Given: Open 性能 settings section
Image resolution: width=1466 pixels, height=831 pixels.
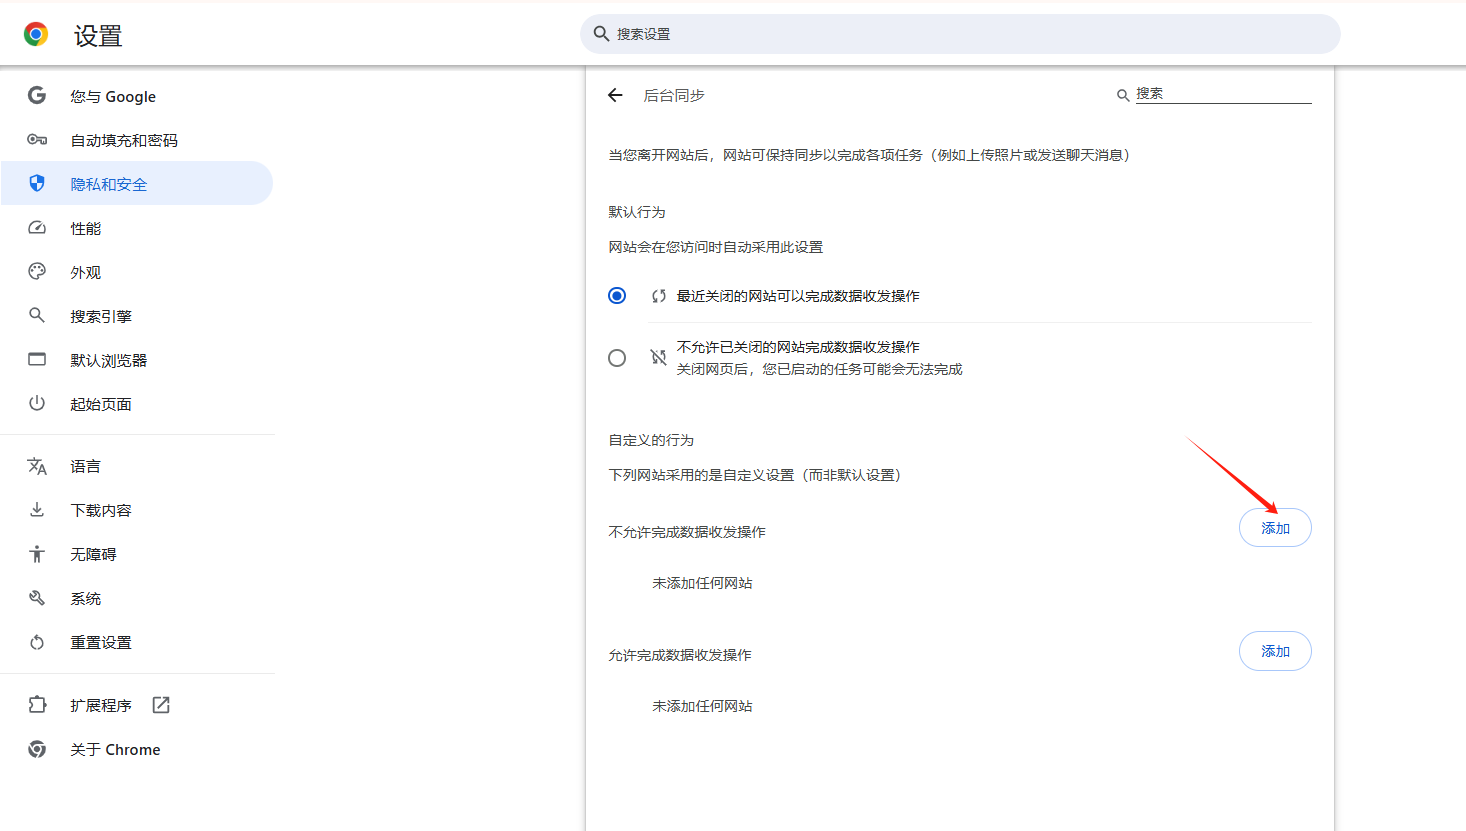Looking at the screenshot, I should [137, 228].
